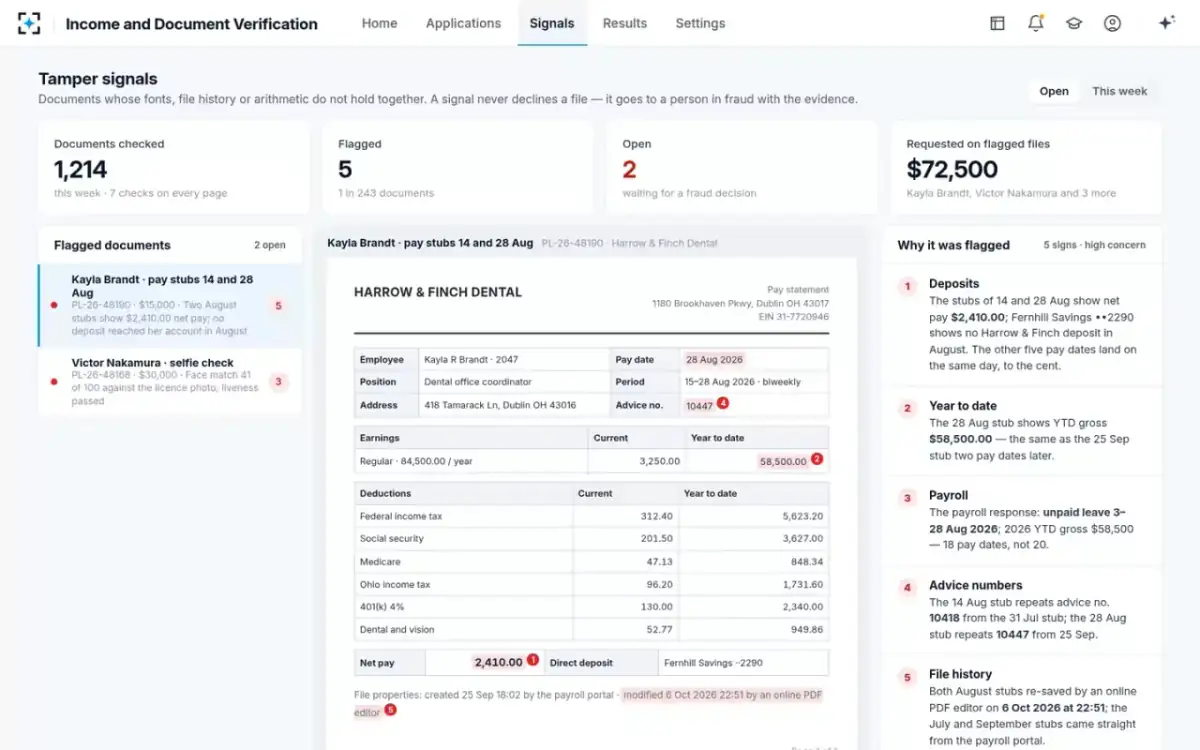This screenshot has width=1200, height=750.
Task: Open the Settings tab
Action: [x=700, y=23]
